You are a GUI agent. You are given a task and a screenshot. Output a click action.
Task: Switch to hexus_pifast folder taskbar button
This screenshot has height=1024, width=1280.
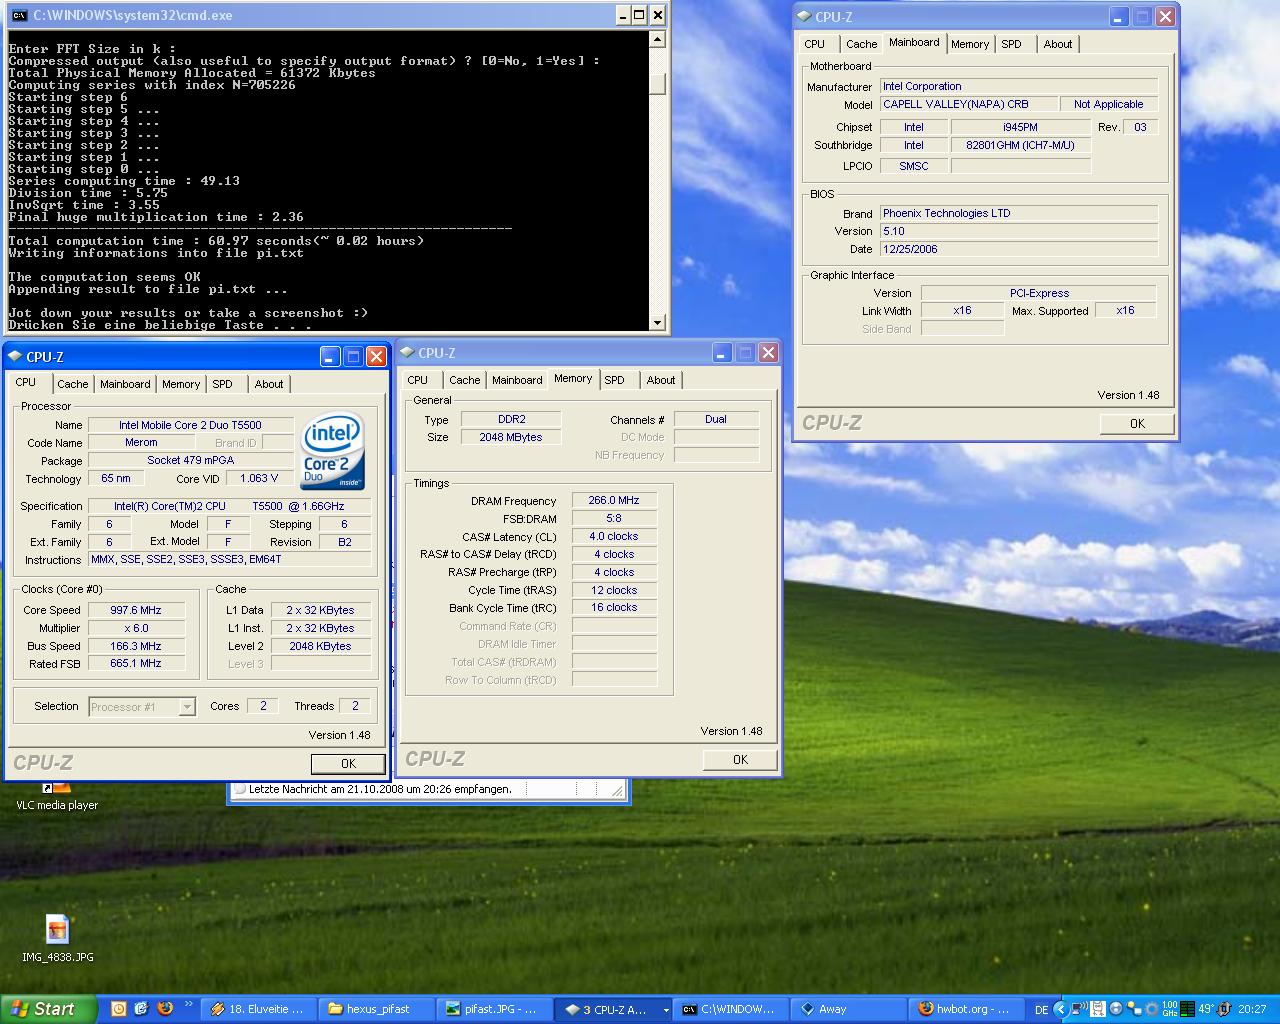pyautogui.click(x=377, y=1009)
